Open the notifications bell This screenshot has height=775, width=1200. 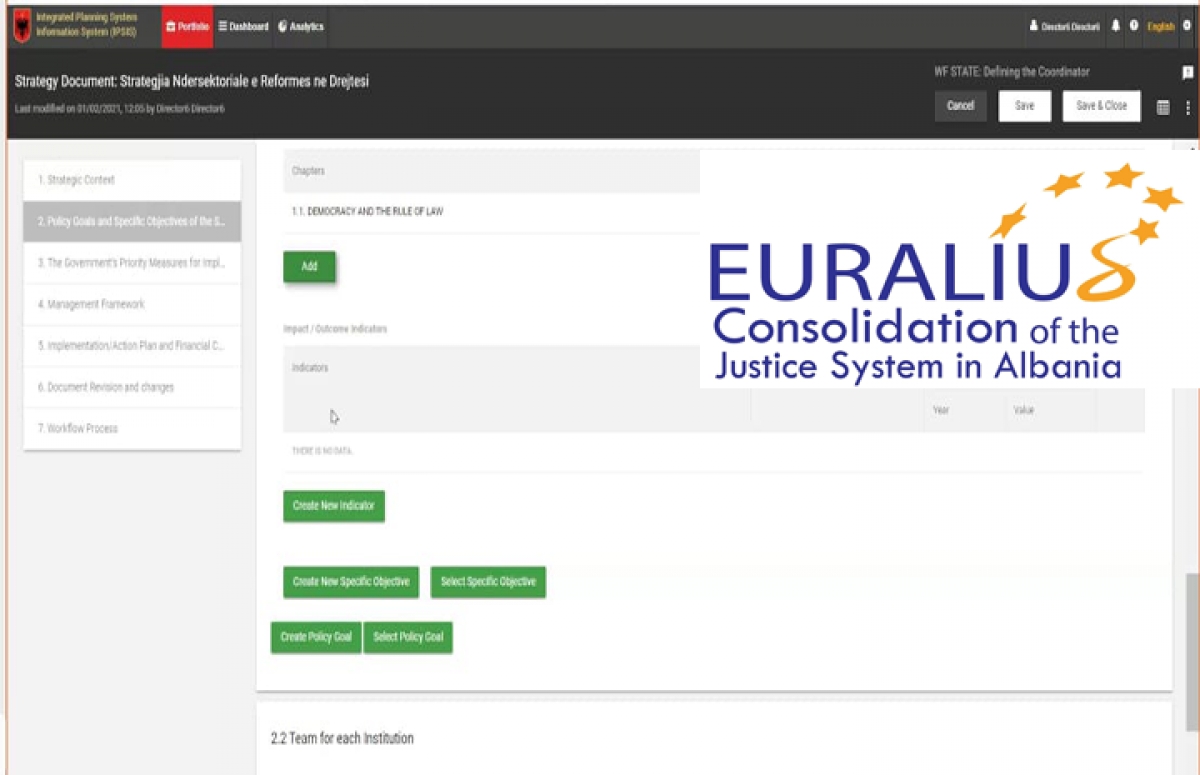[x=1116, y=26]
